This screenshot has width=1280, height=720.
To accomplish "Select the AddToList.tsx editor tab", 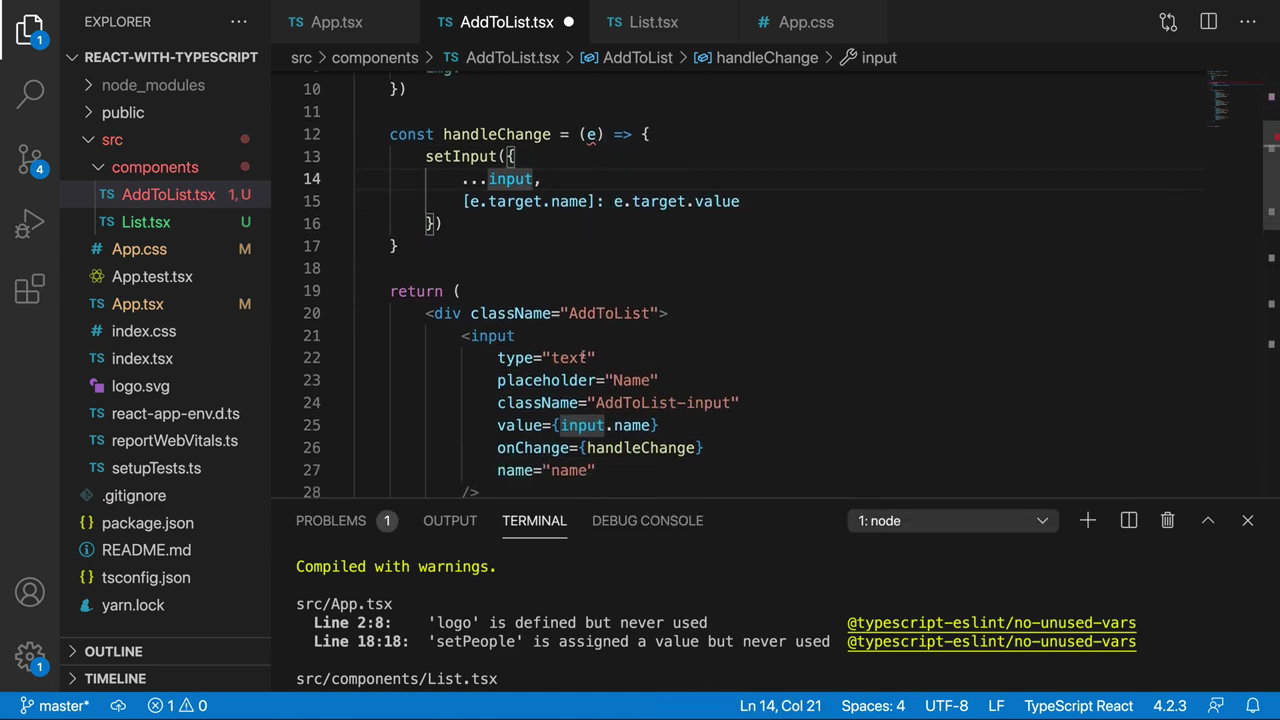I will 506,22.
